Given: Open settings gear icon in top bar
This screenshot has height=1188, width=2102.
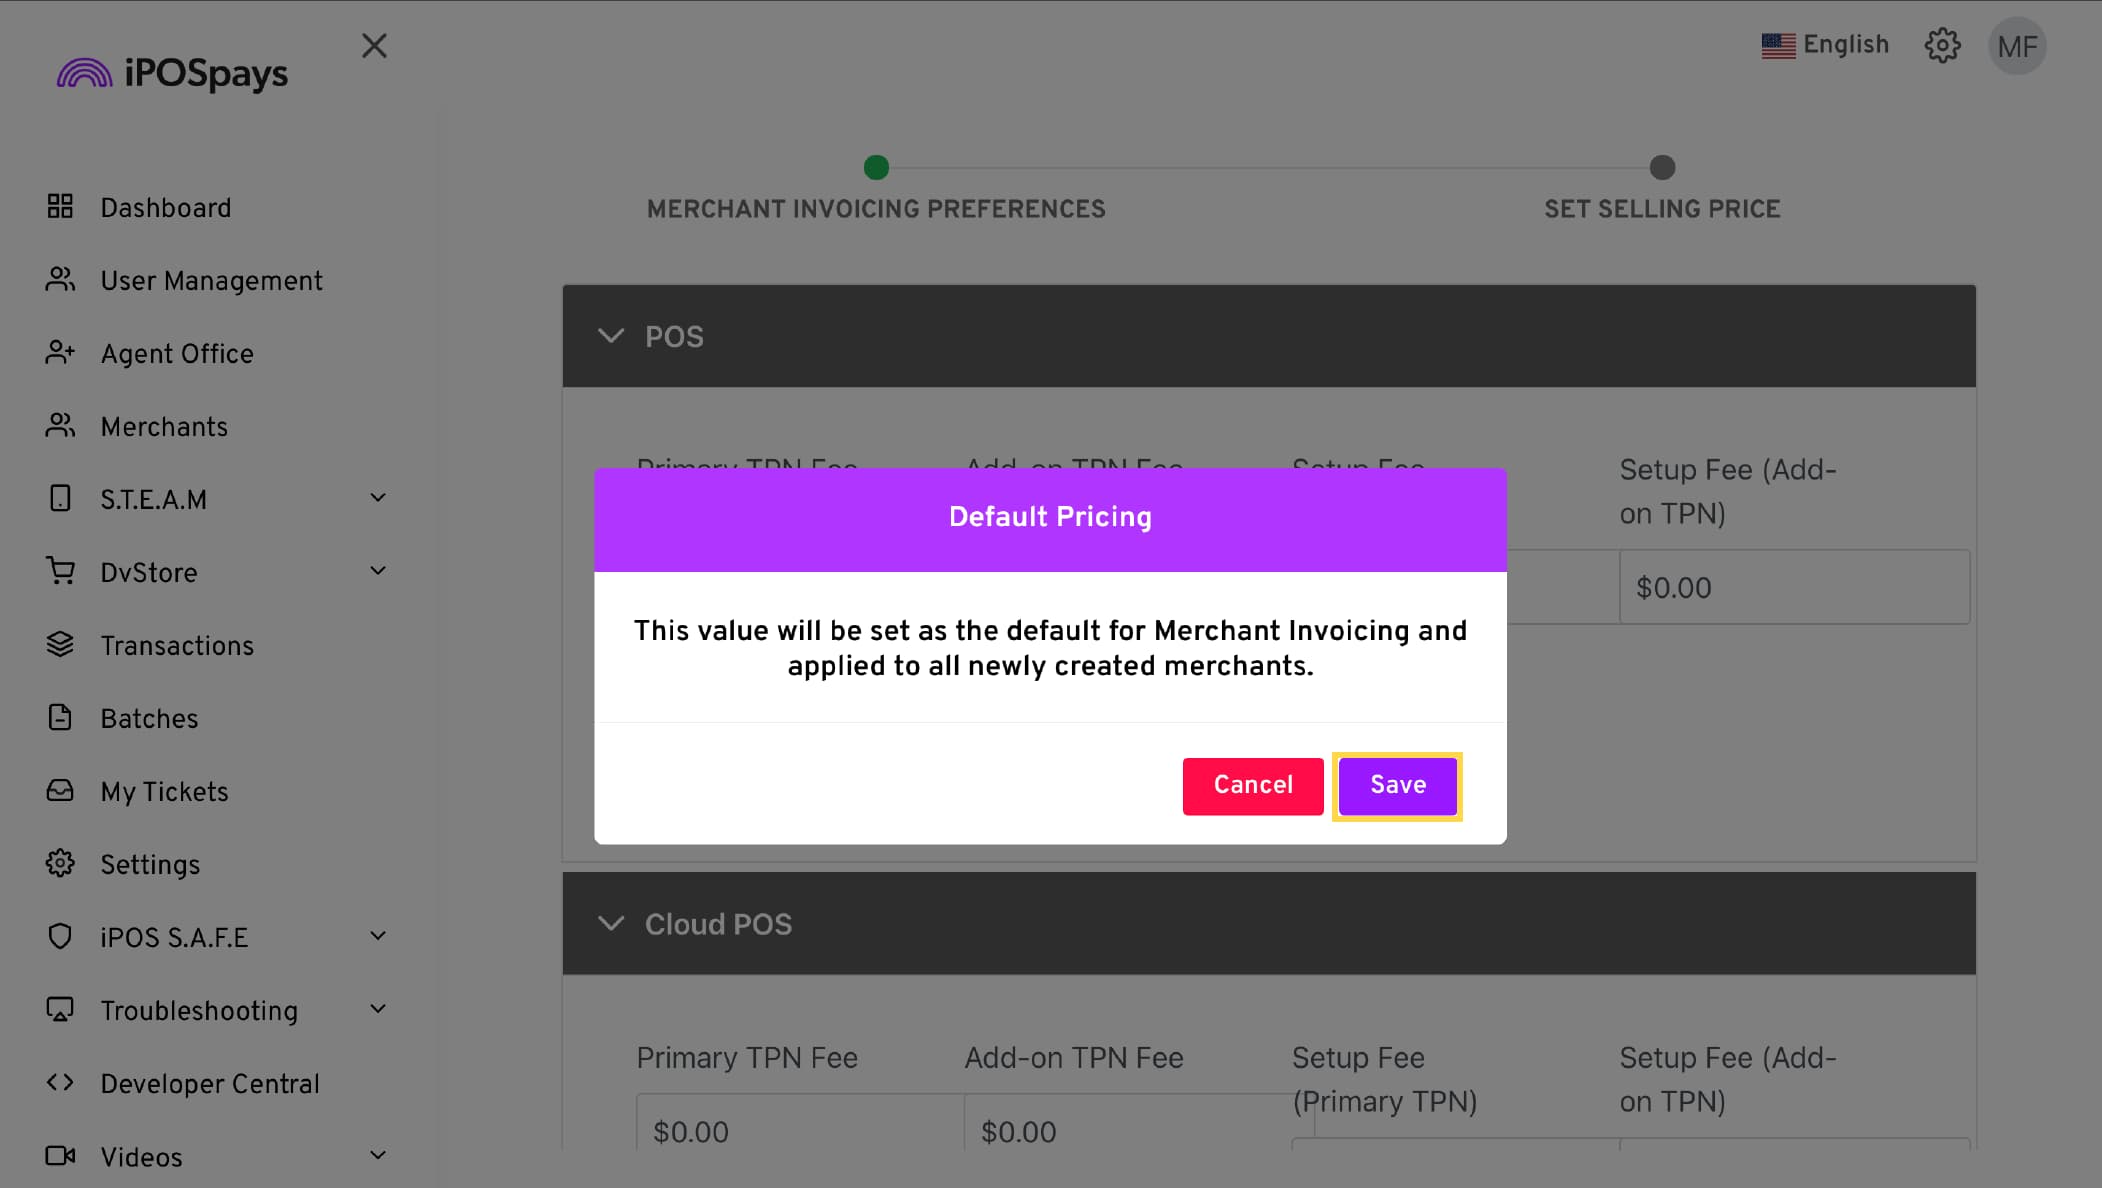Looking at the screenshot, I should (x=1942, y=46).
